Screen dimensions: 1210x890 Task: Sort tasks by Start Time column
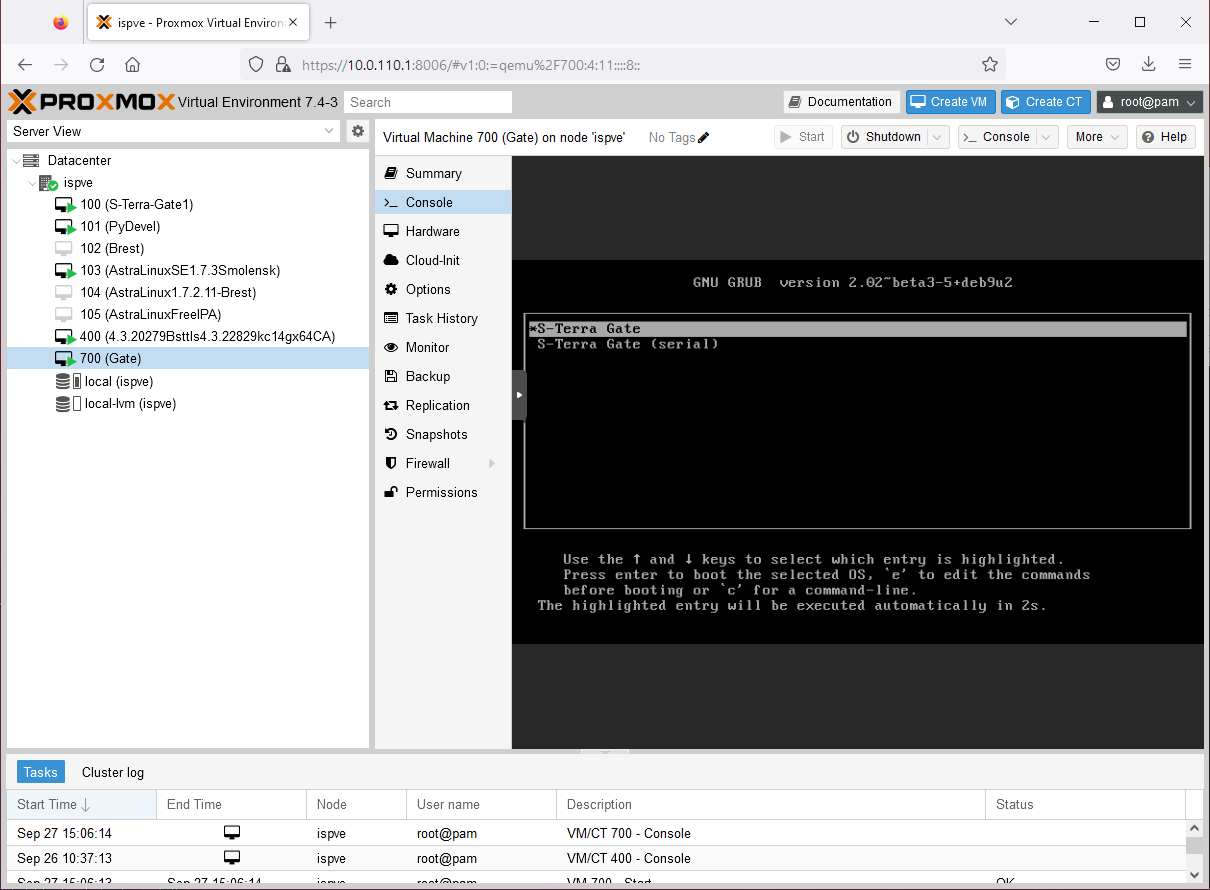pyautogui.click(x=81, y=804)
